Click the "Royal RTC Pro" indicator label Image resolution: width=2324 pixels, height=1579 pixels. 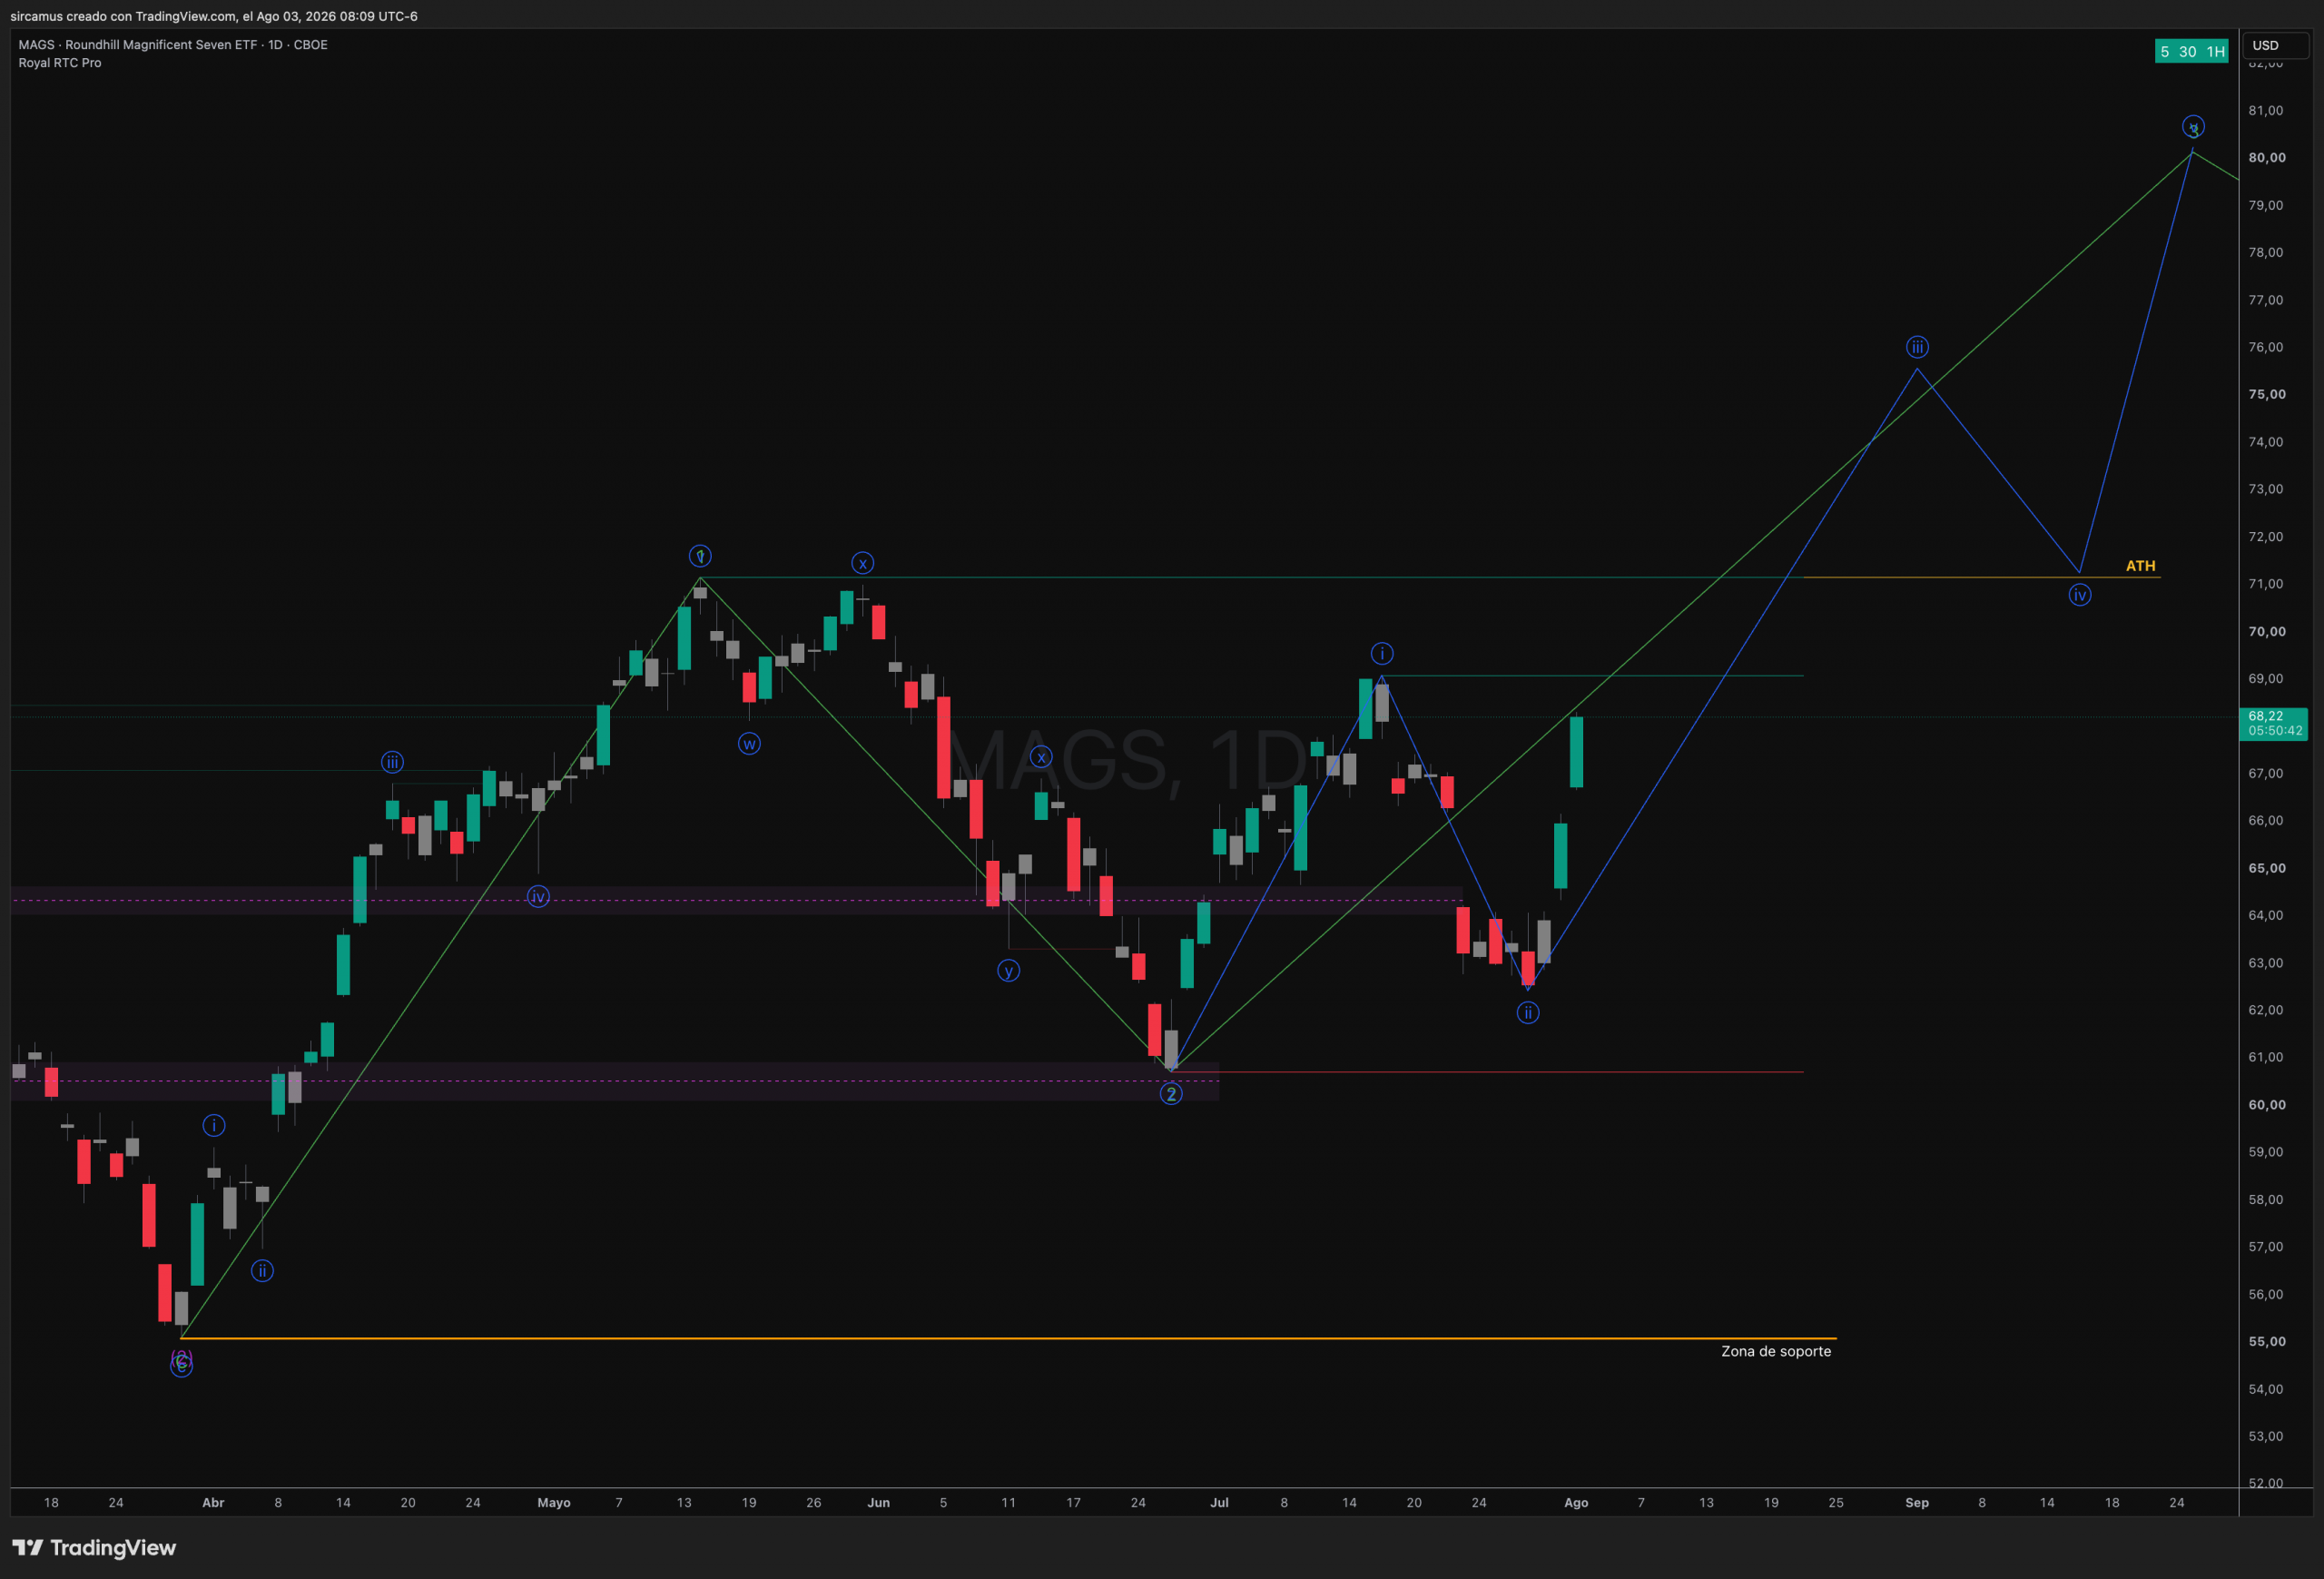pyautogui.click(x=60, y=63)
